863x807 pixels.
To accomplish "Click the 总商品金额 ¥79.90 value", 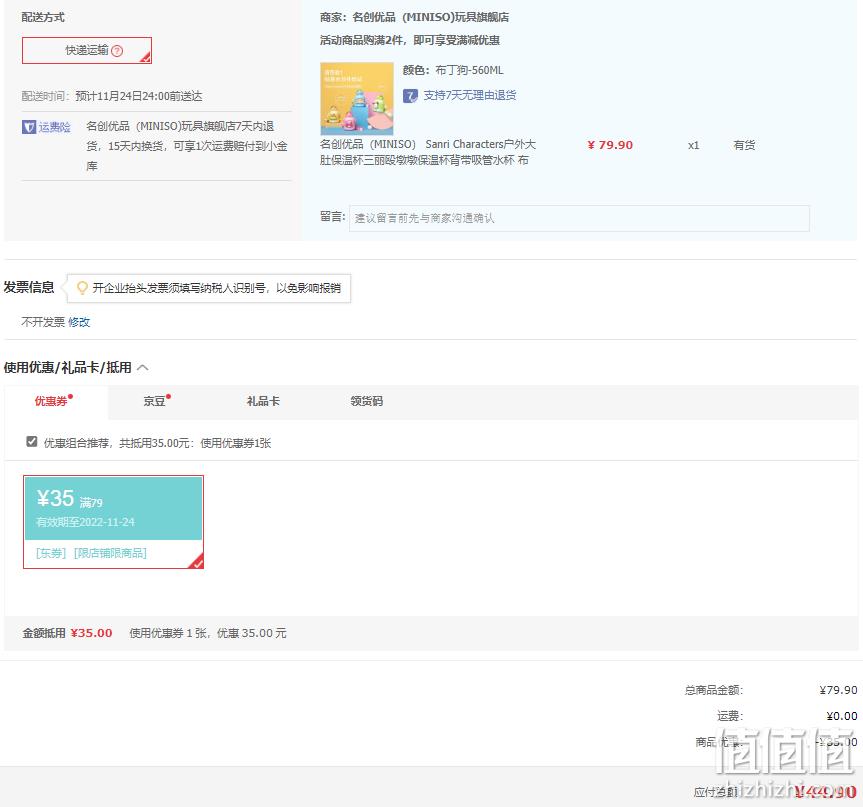I will click(838, 690).
